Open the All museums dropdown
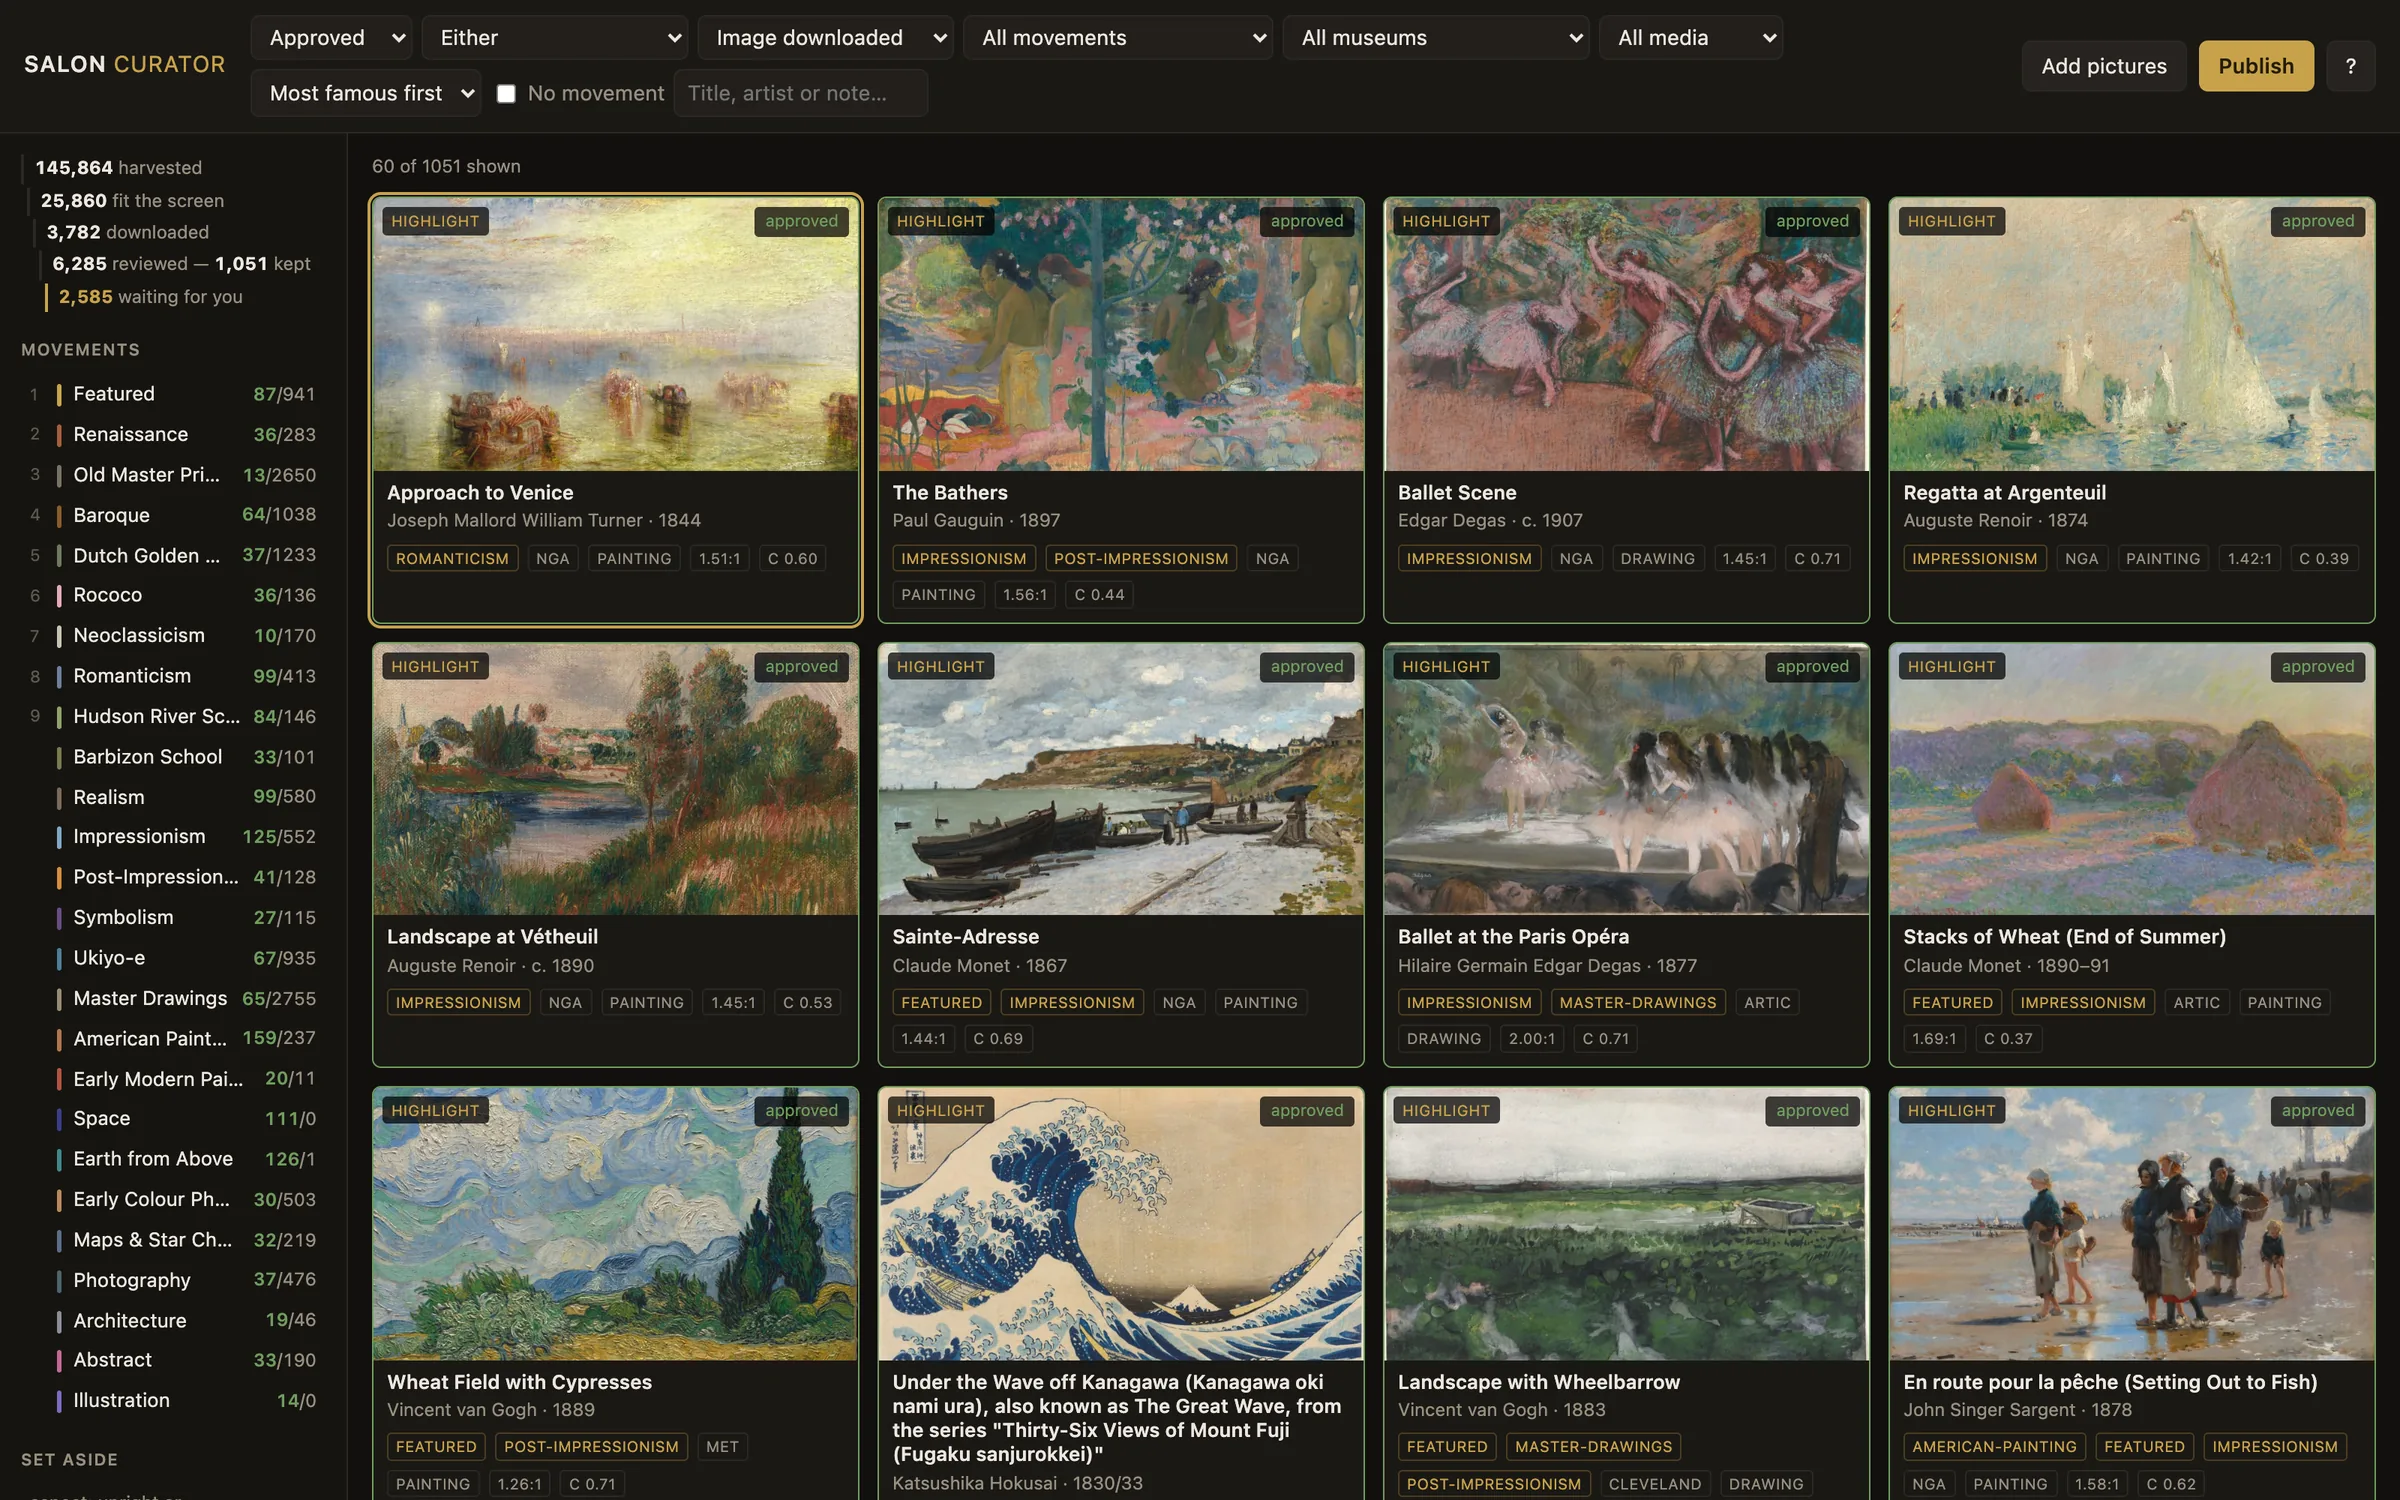Image resolution: width=2400 pixels, height=1500 pixels. 1436,38
